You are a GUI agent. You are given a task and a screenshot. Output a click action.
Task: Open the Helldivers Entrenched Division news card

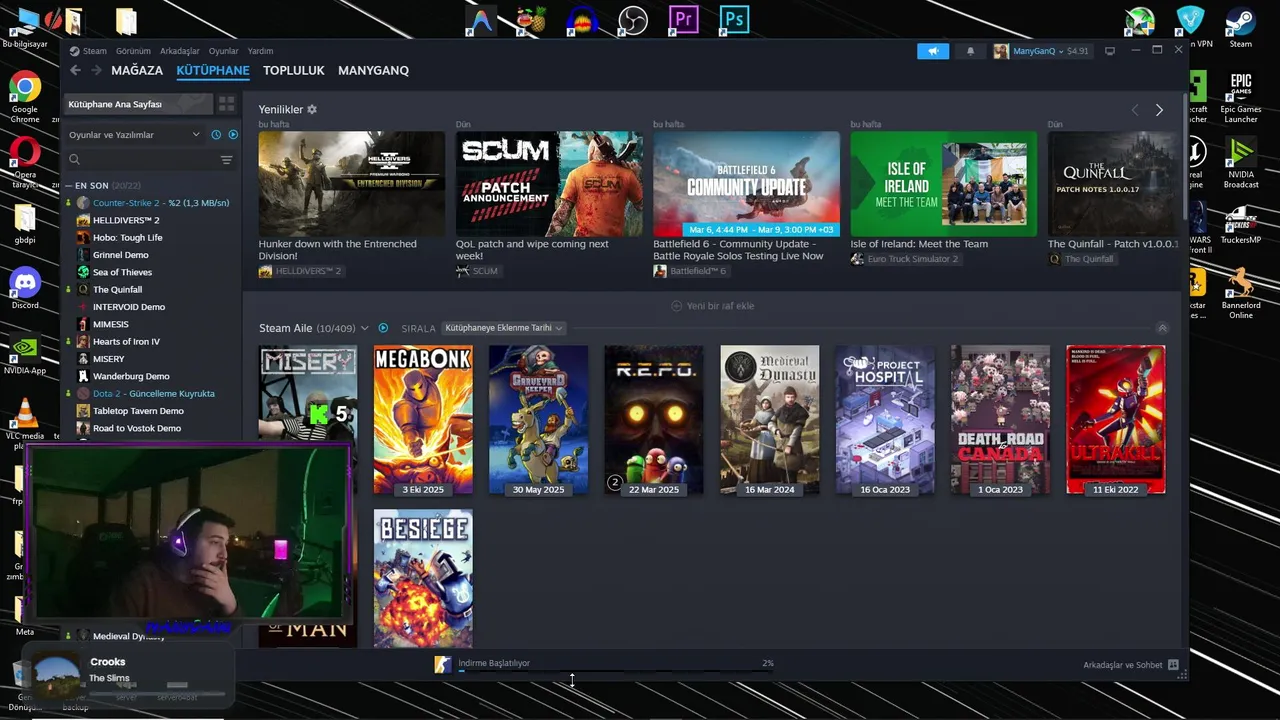[351, 184]
